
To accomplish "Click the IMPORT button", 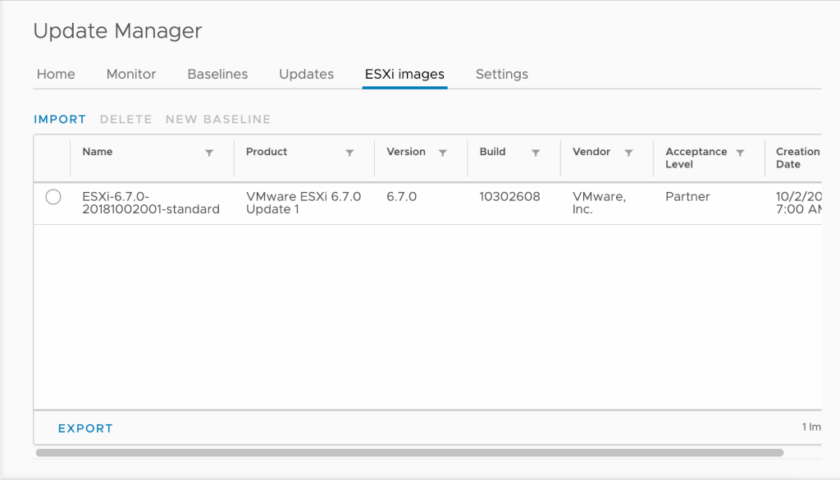I will coord(60,119).
